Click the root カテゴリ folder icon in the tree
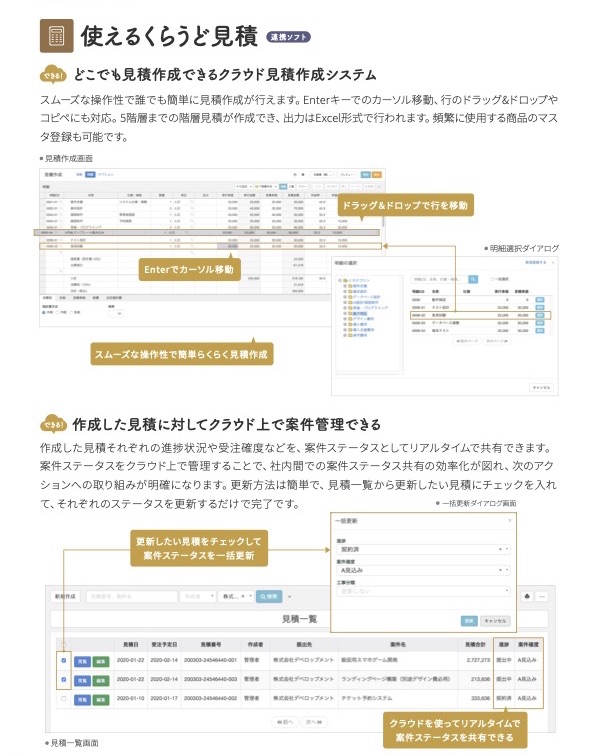The height and width of the screenshot is (756, 595). click(x=346, y=281)
